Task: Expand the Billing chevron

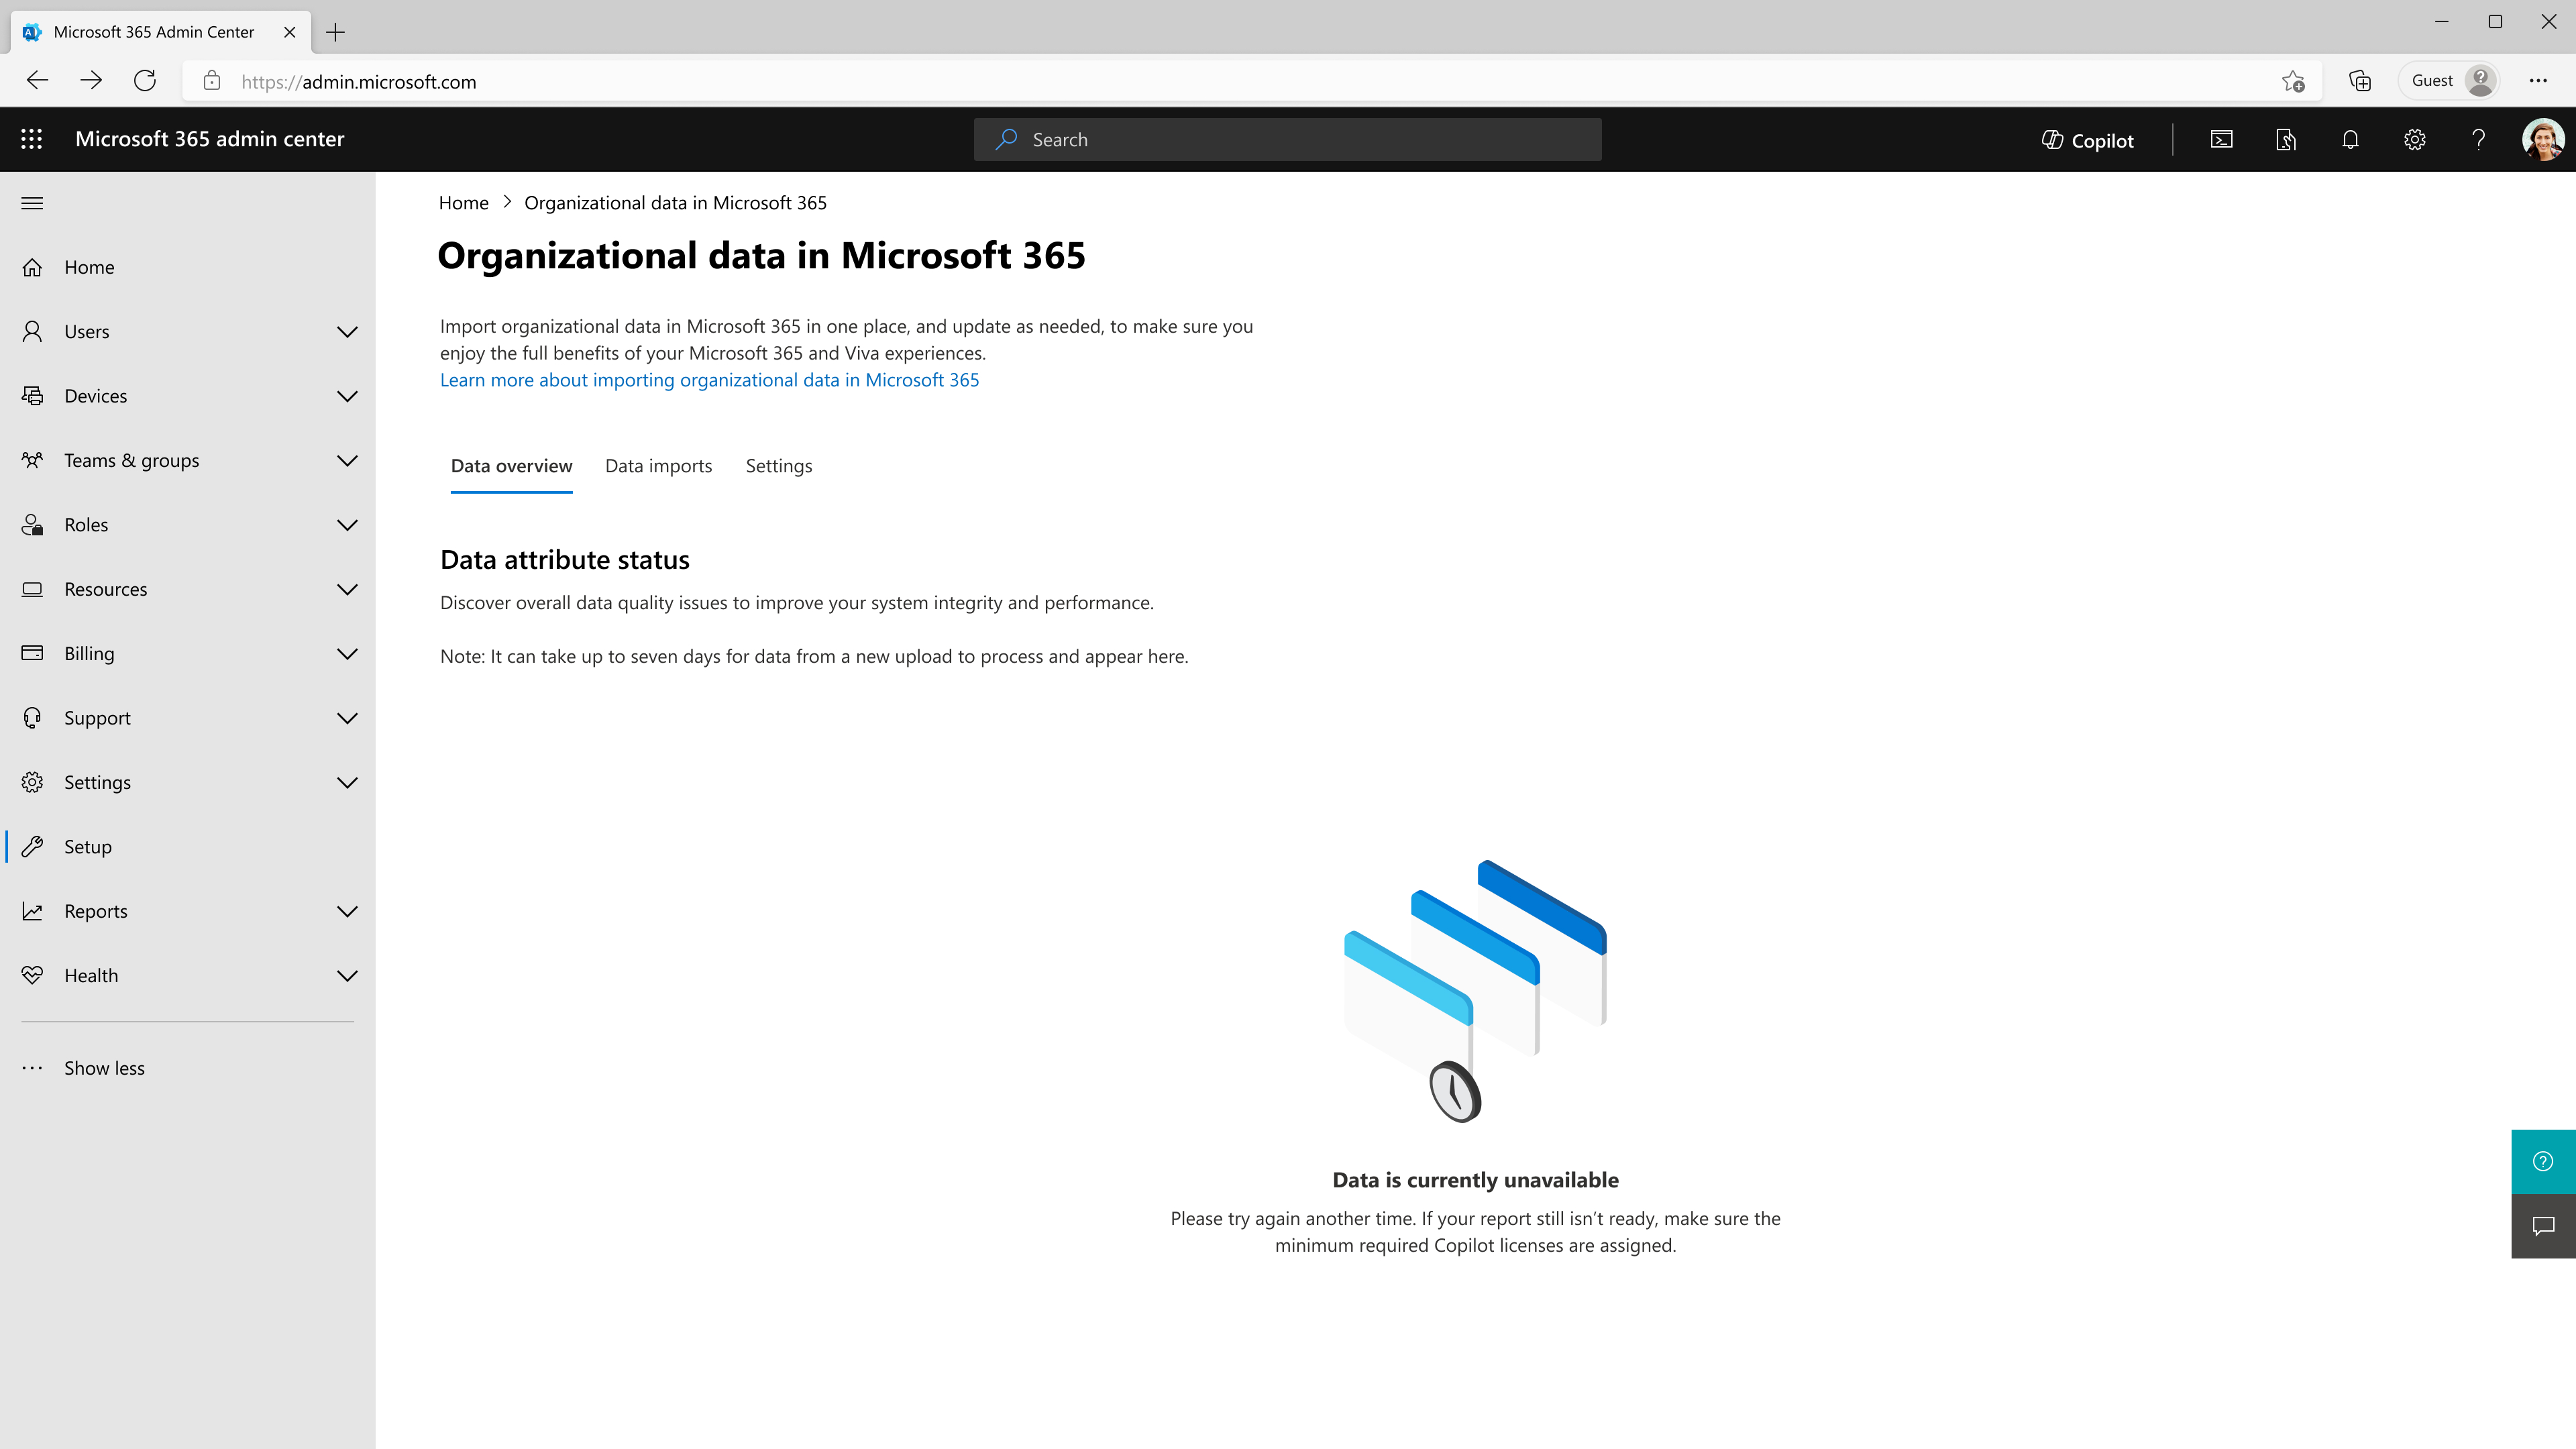Action: point(347,654)
